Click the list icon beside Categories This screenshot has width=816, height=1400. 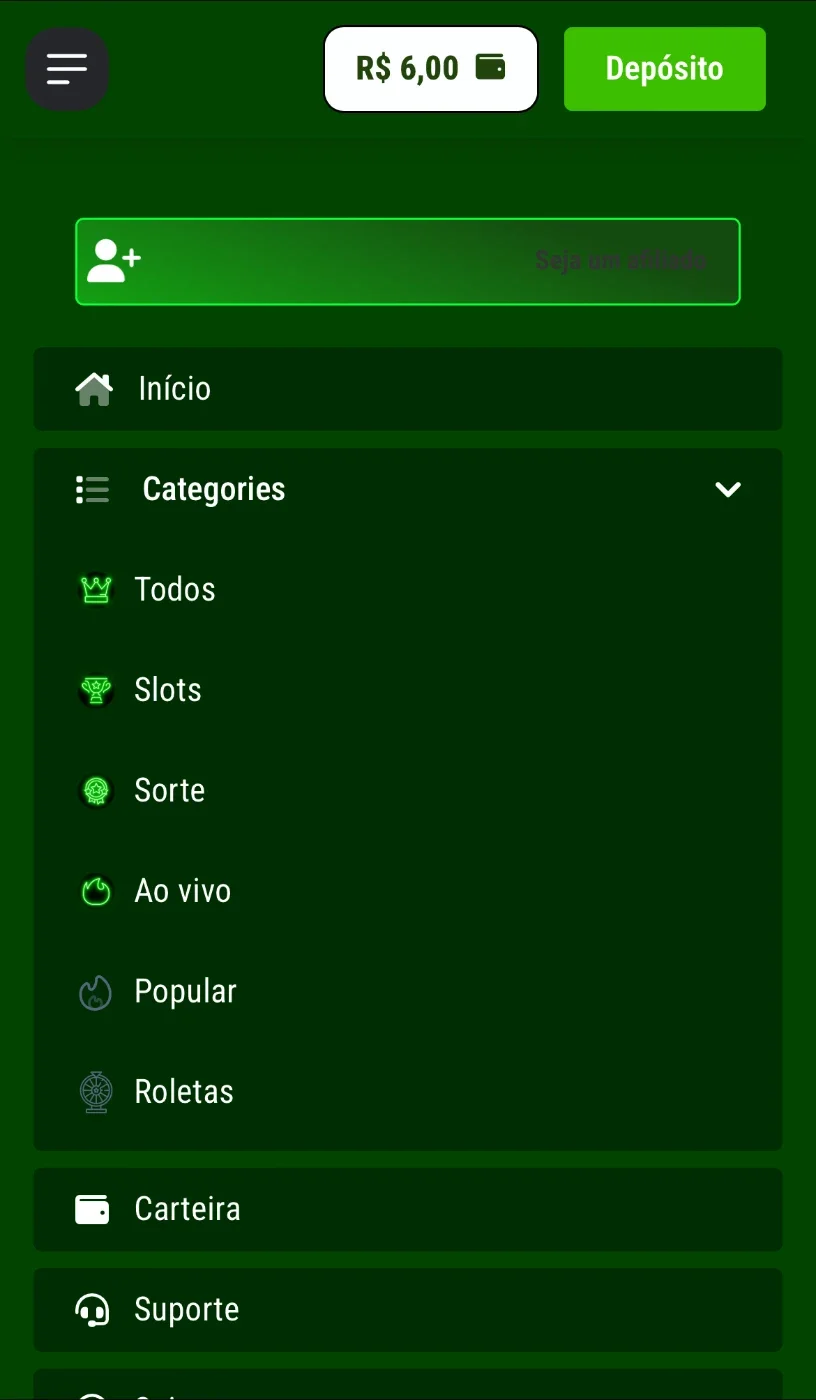coord(93,490)
